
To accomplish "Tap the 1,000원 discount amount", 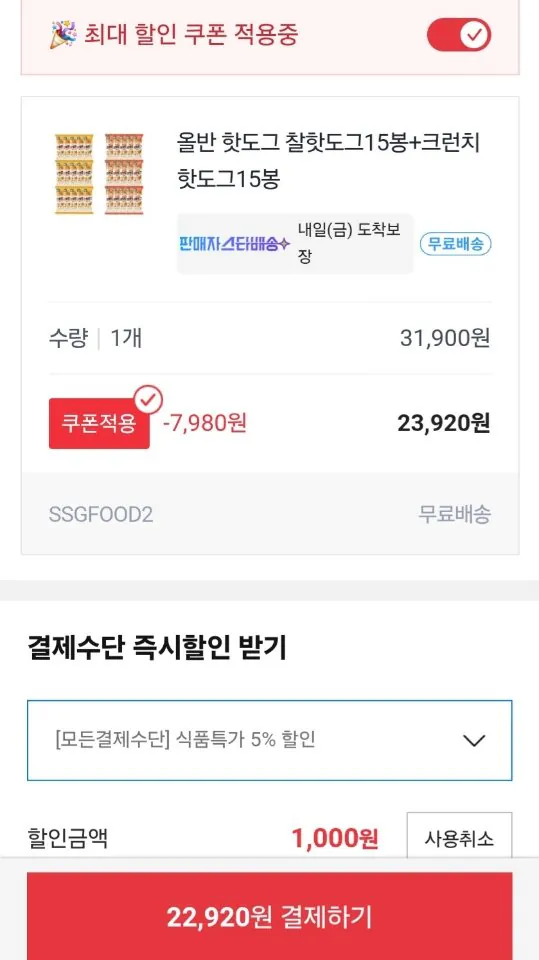I will click(334, 838).
